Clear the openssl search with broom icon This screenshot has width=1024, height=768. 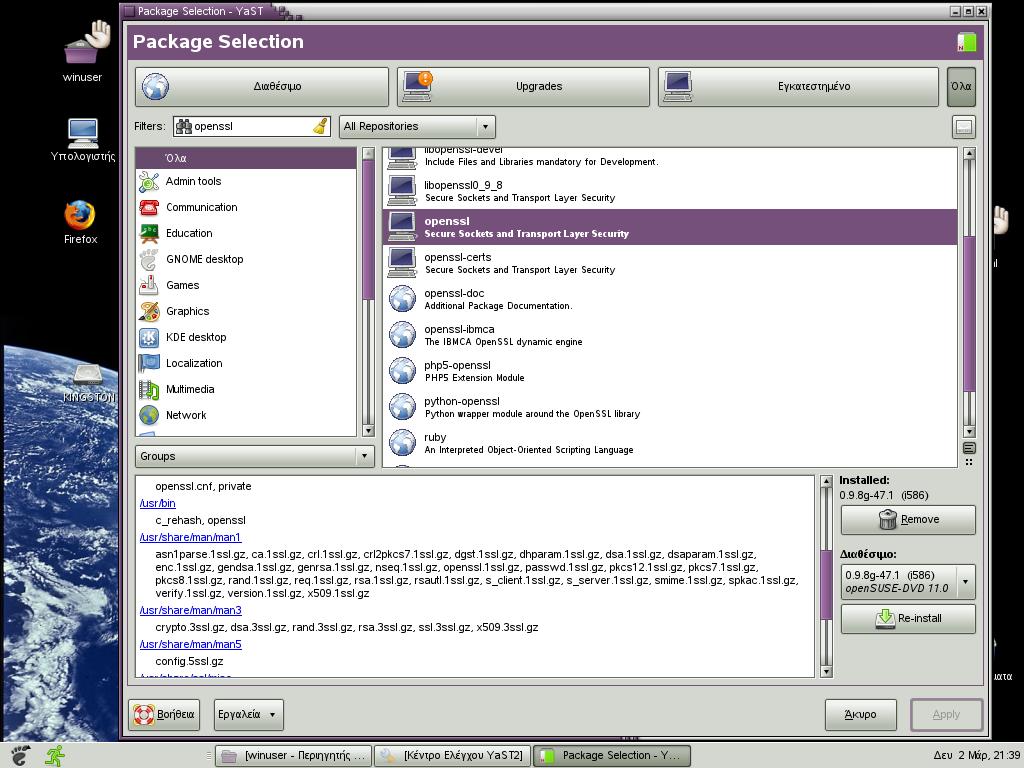pos(320,126)
